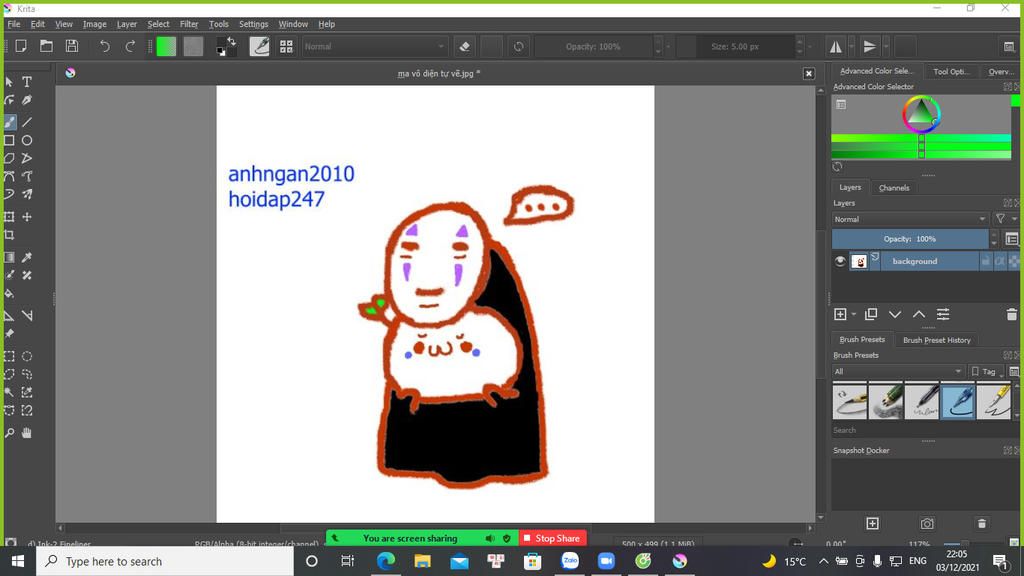This screenshot has width=1024, height=576.
Task: Move layer down in the stack
Action: tap(895, 315)
